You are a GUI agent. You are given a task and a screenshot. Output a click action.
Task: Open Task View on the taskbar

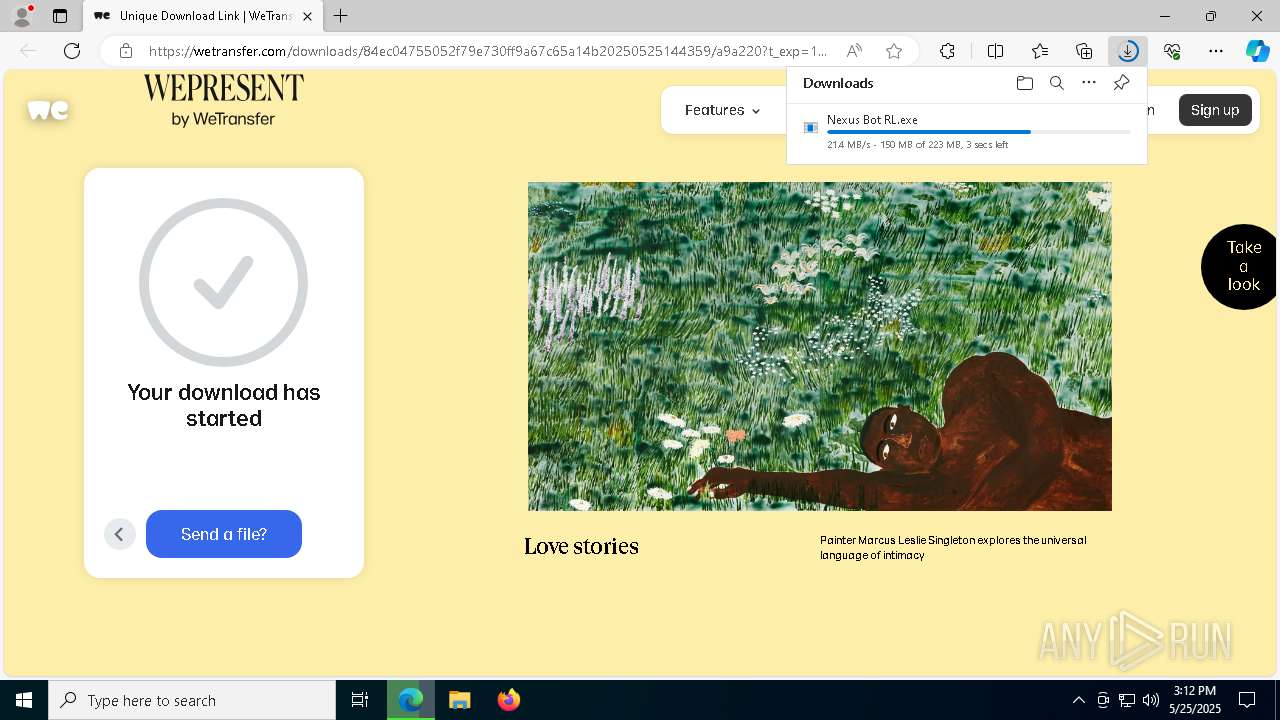360,700
